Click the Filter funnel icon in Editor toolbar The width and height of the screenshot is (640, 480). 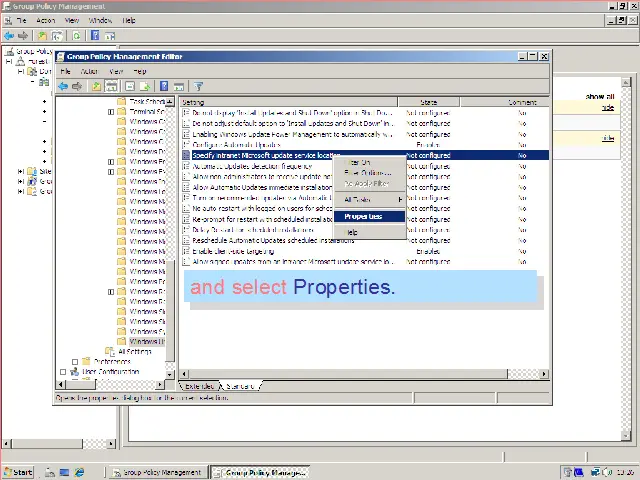tap(198, 86)
